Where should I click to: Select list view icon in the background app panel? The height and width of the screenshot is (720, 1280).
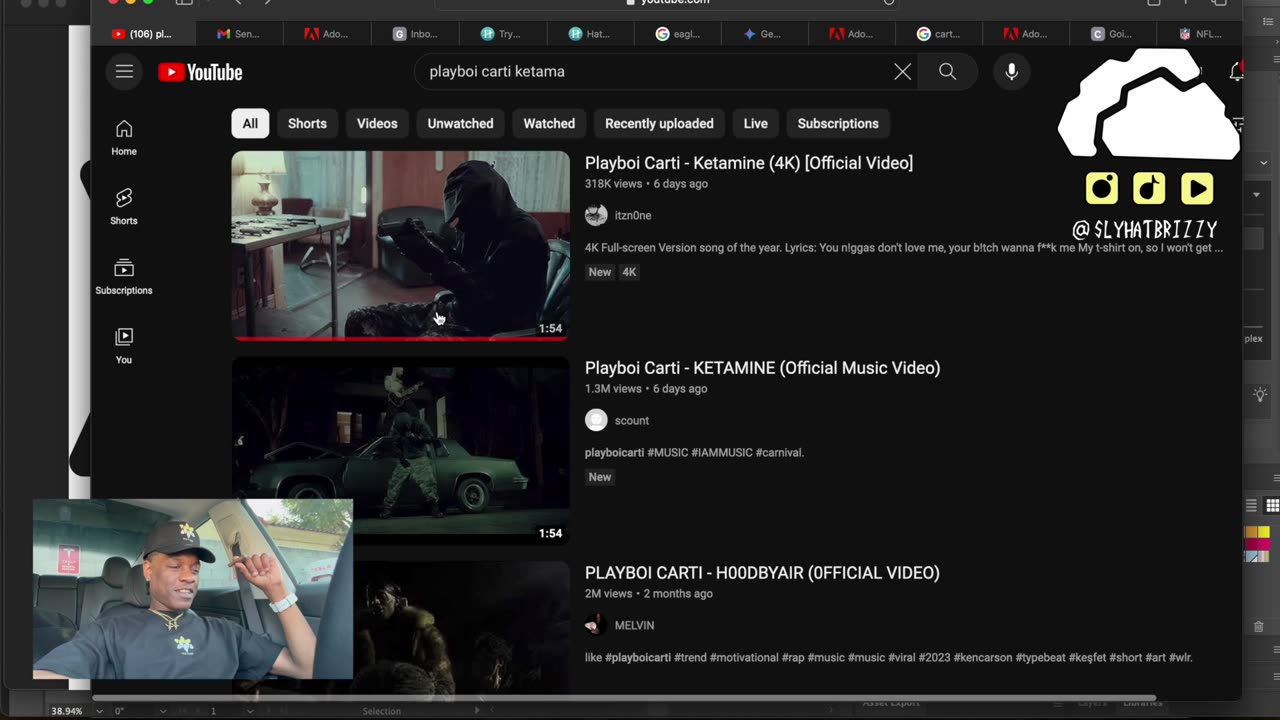click(1251, 506)
